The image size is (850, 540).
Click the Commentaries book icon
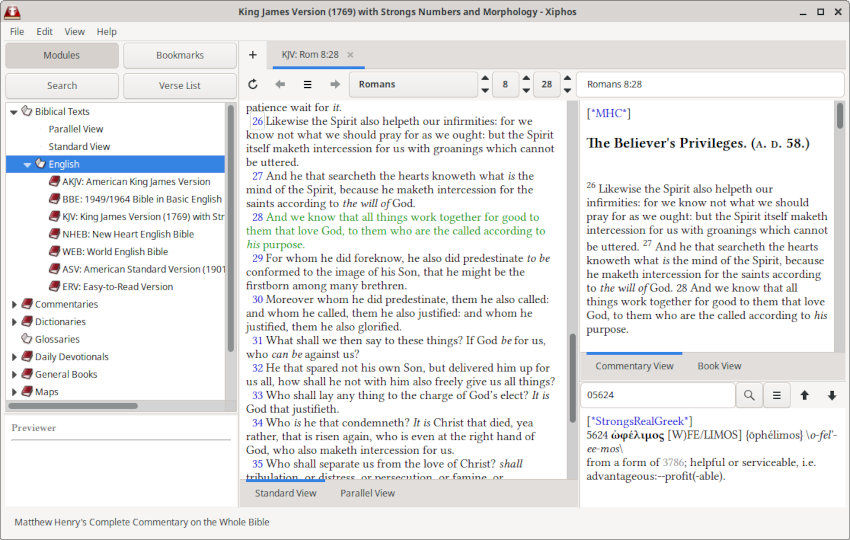pos(27,304)
